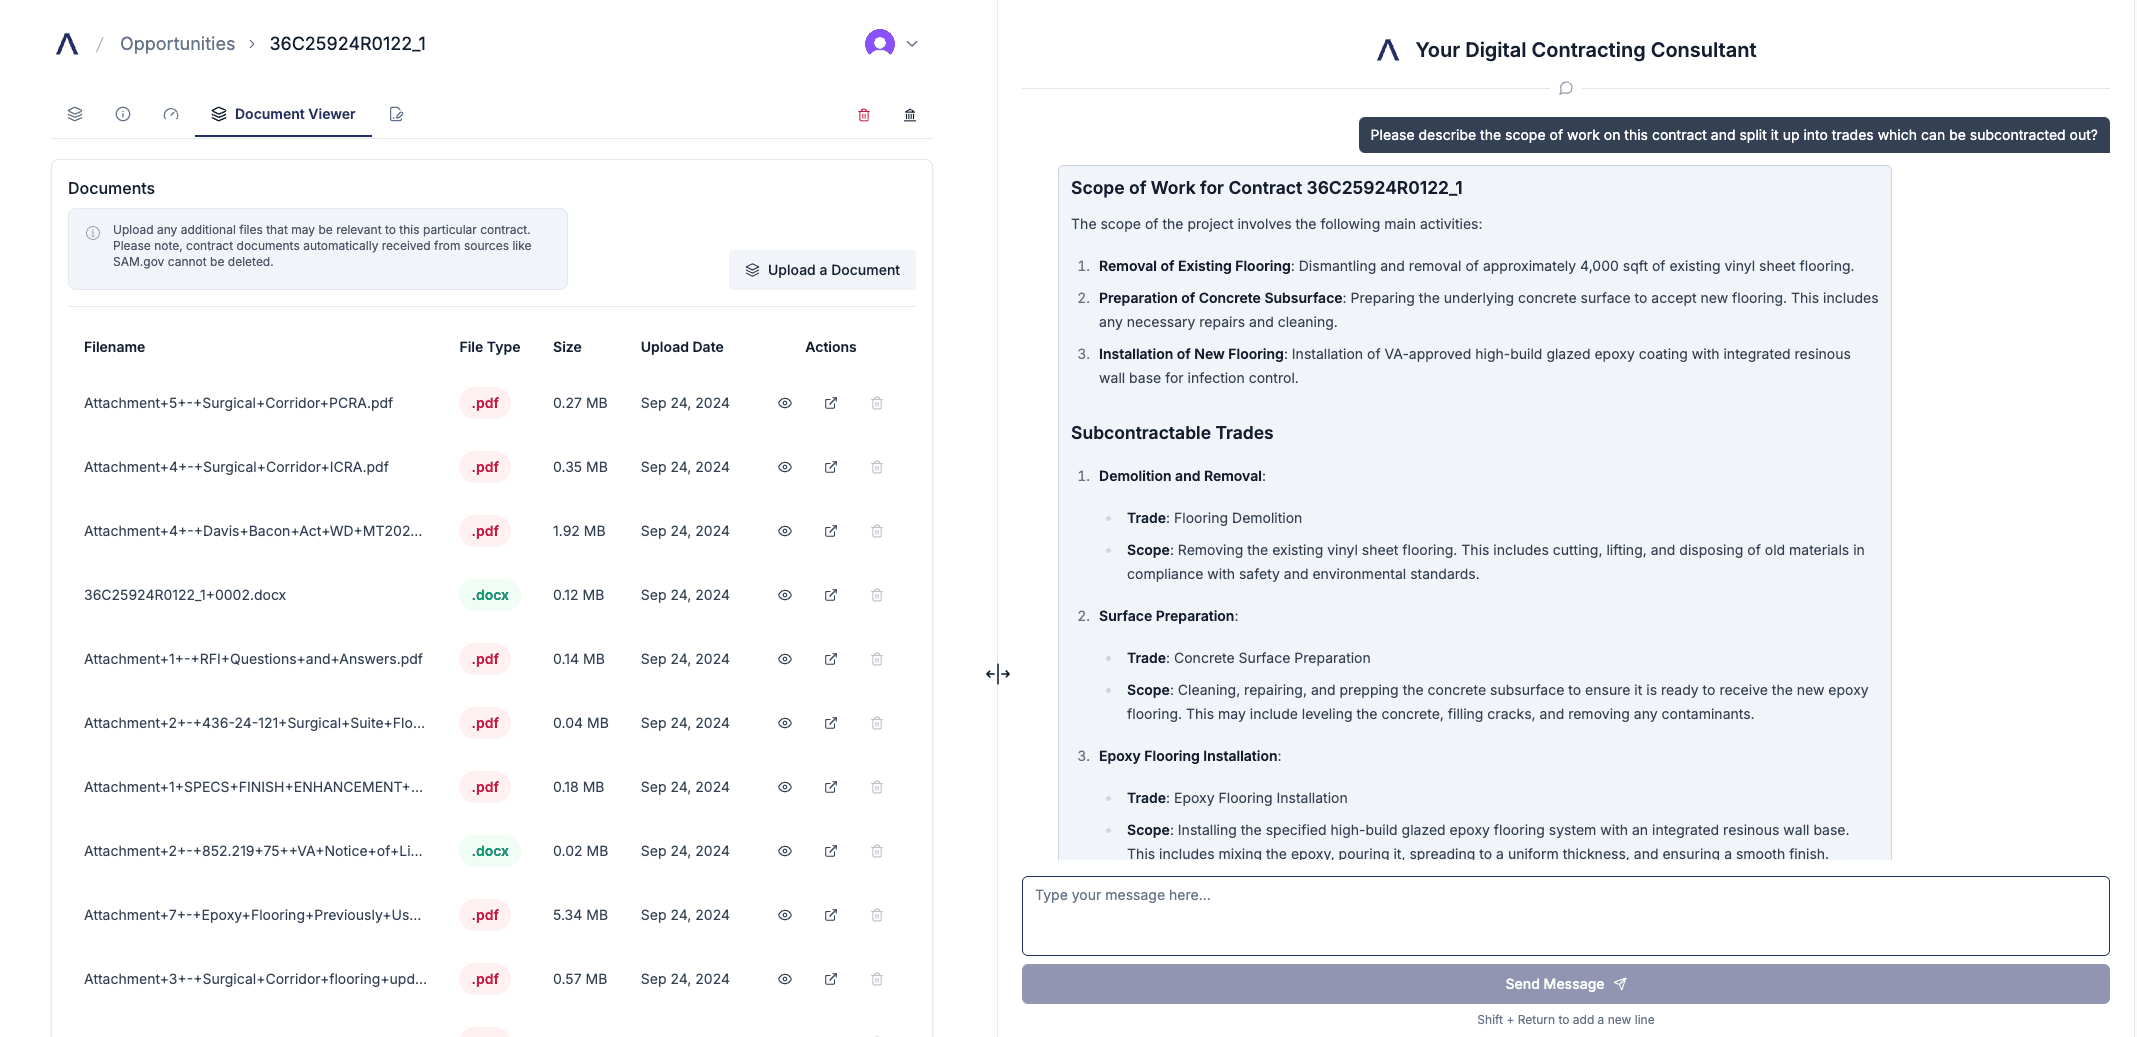Preview Attachment+5 Surgical Corridor PCRA.pdf with eye icon
This screenshot has width=2137, height=1037.
785,403
